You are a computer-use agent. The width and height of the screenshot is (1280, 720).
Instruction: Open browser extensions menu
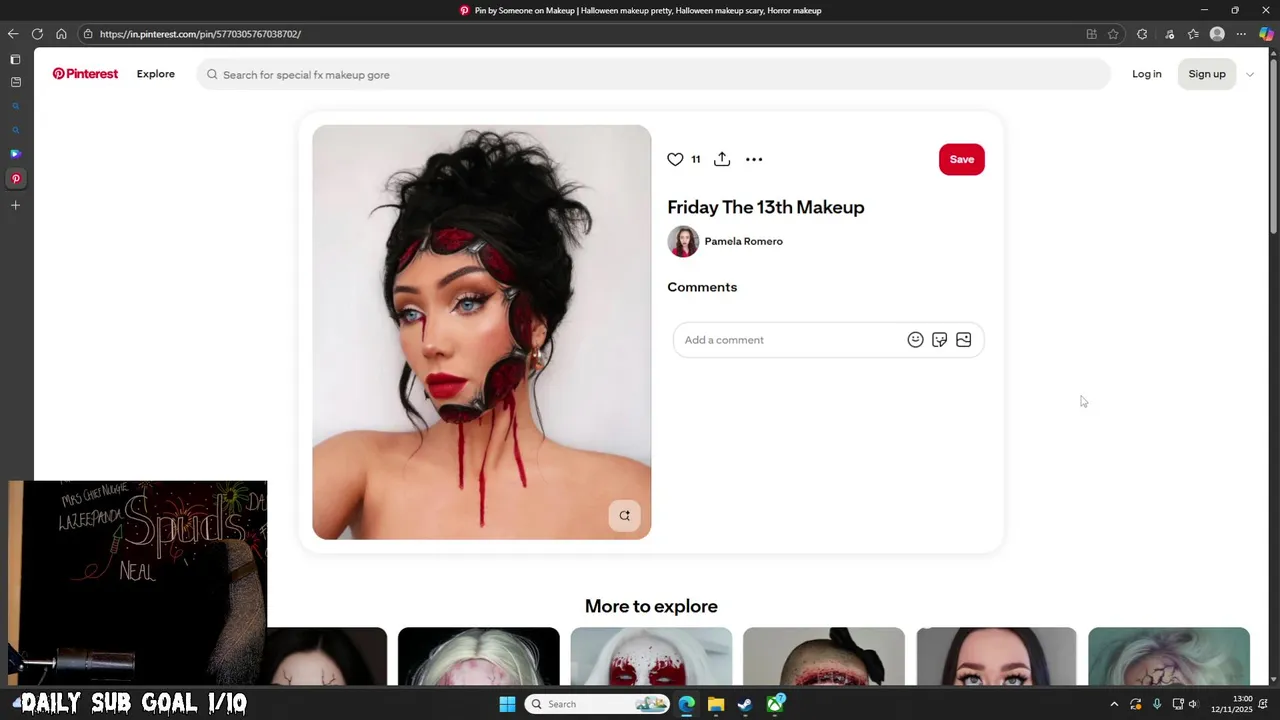pyautogui.click(x=1142, y=34)
